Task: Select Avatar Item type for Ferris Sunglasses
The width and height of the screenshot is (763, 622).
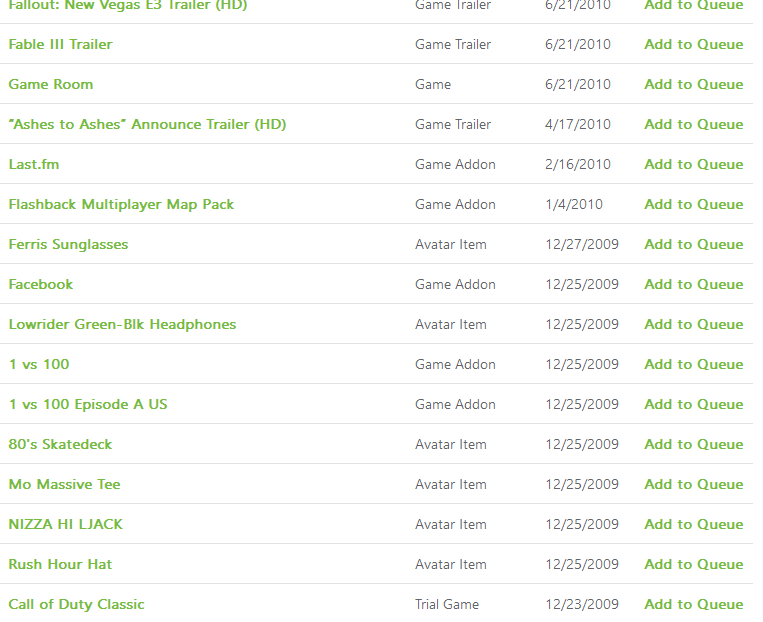Action: [451, 244]
